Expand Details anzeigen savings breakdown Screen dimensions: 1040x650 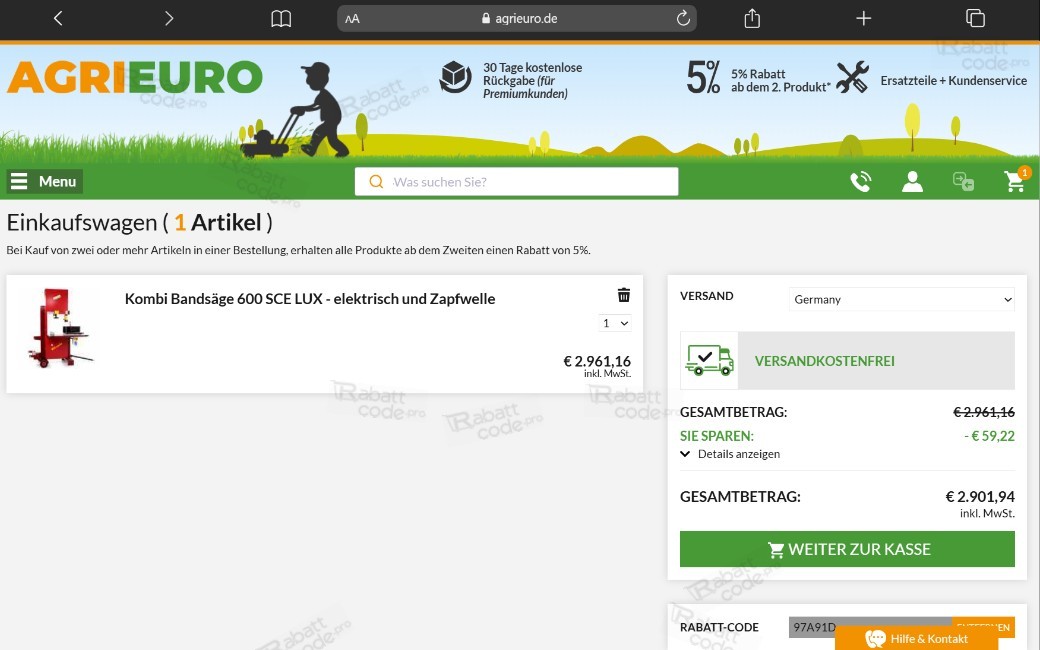point(730,454)
